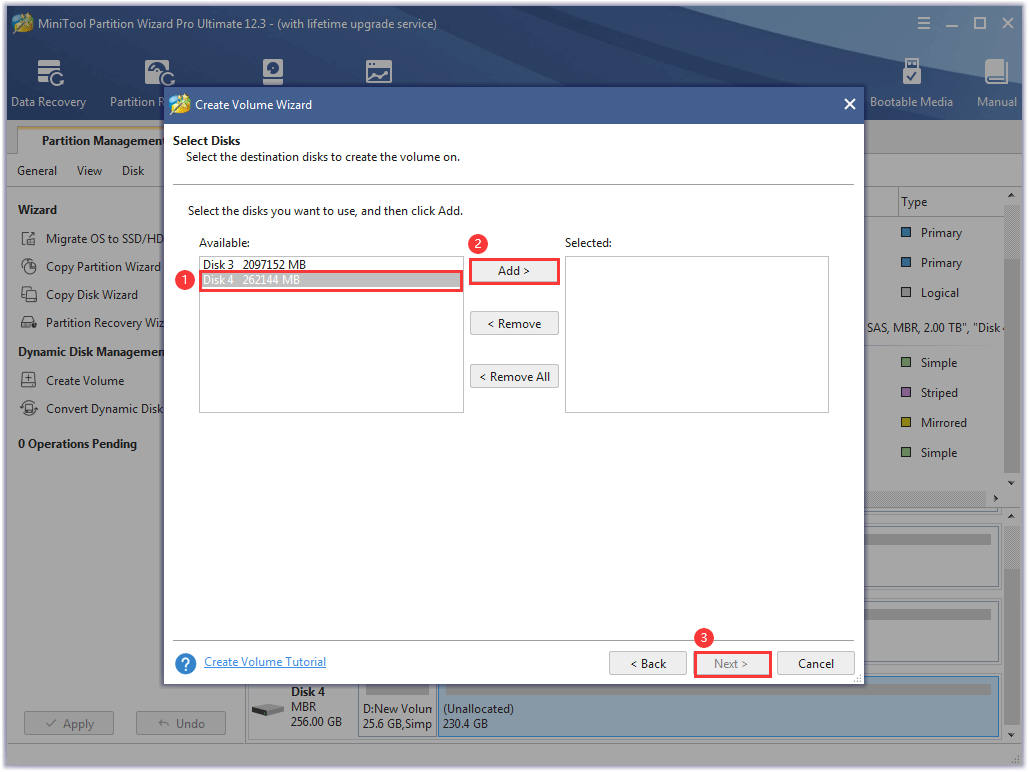The width and height of the screenshot is (1029, 772).
Task: Select Disk 4 262144 MB in Available list
Action: point(331,280)
